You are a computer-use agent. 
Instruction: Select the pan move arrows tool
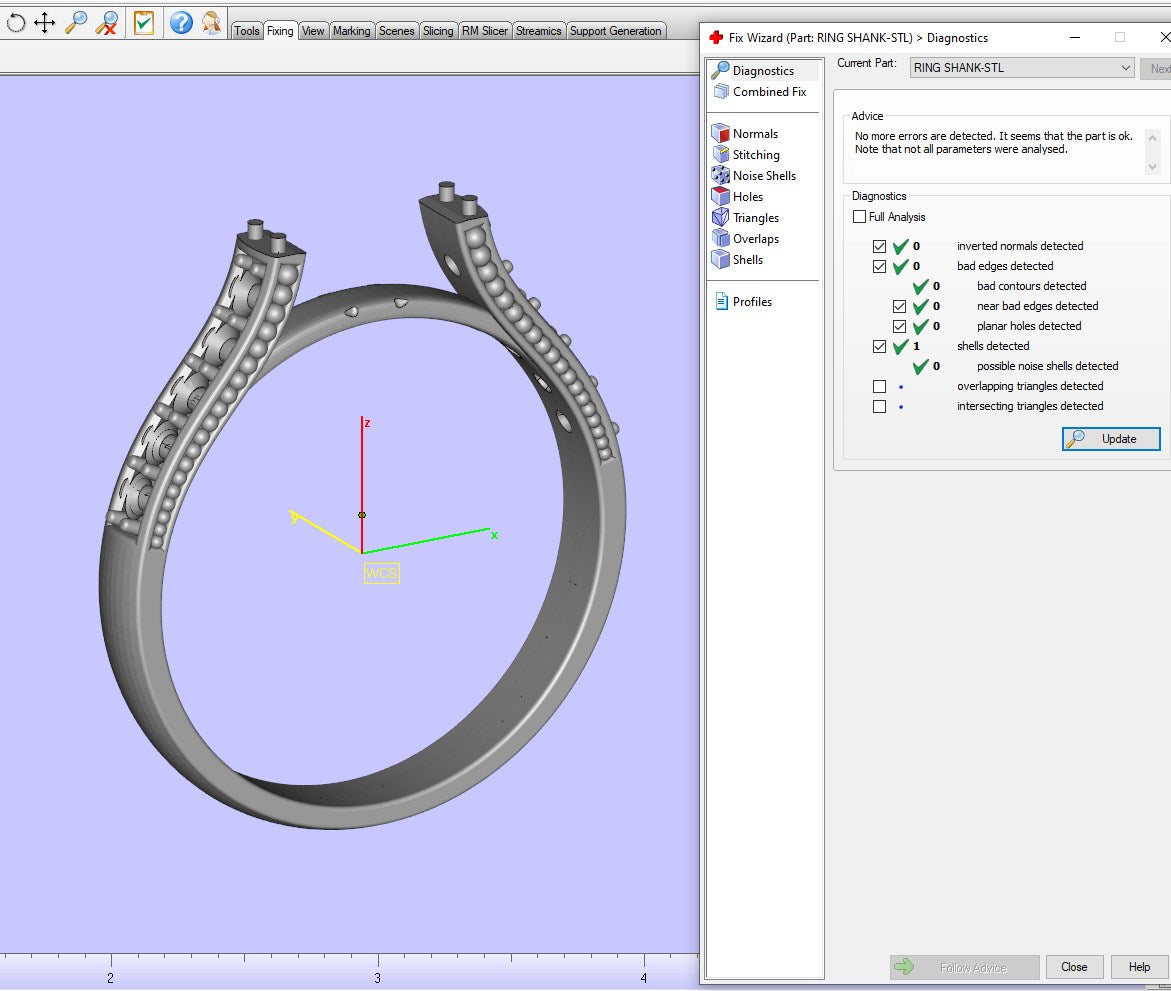[45, 22]
